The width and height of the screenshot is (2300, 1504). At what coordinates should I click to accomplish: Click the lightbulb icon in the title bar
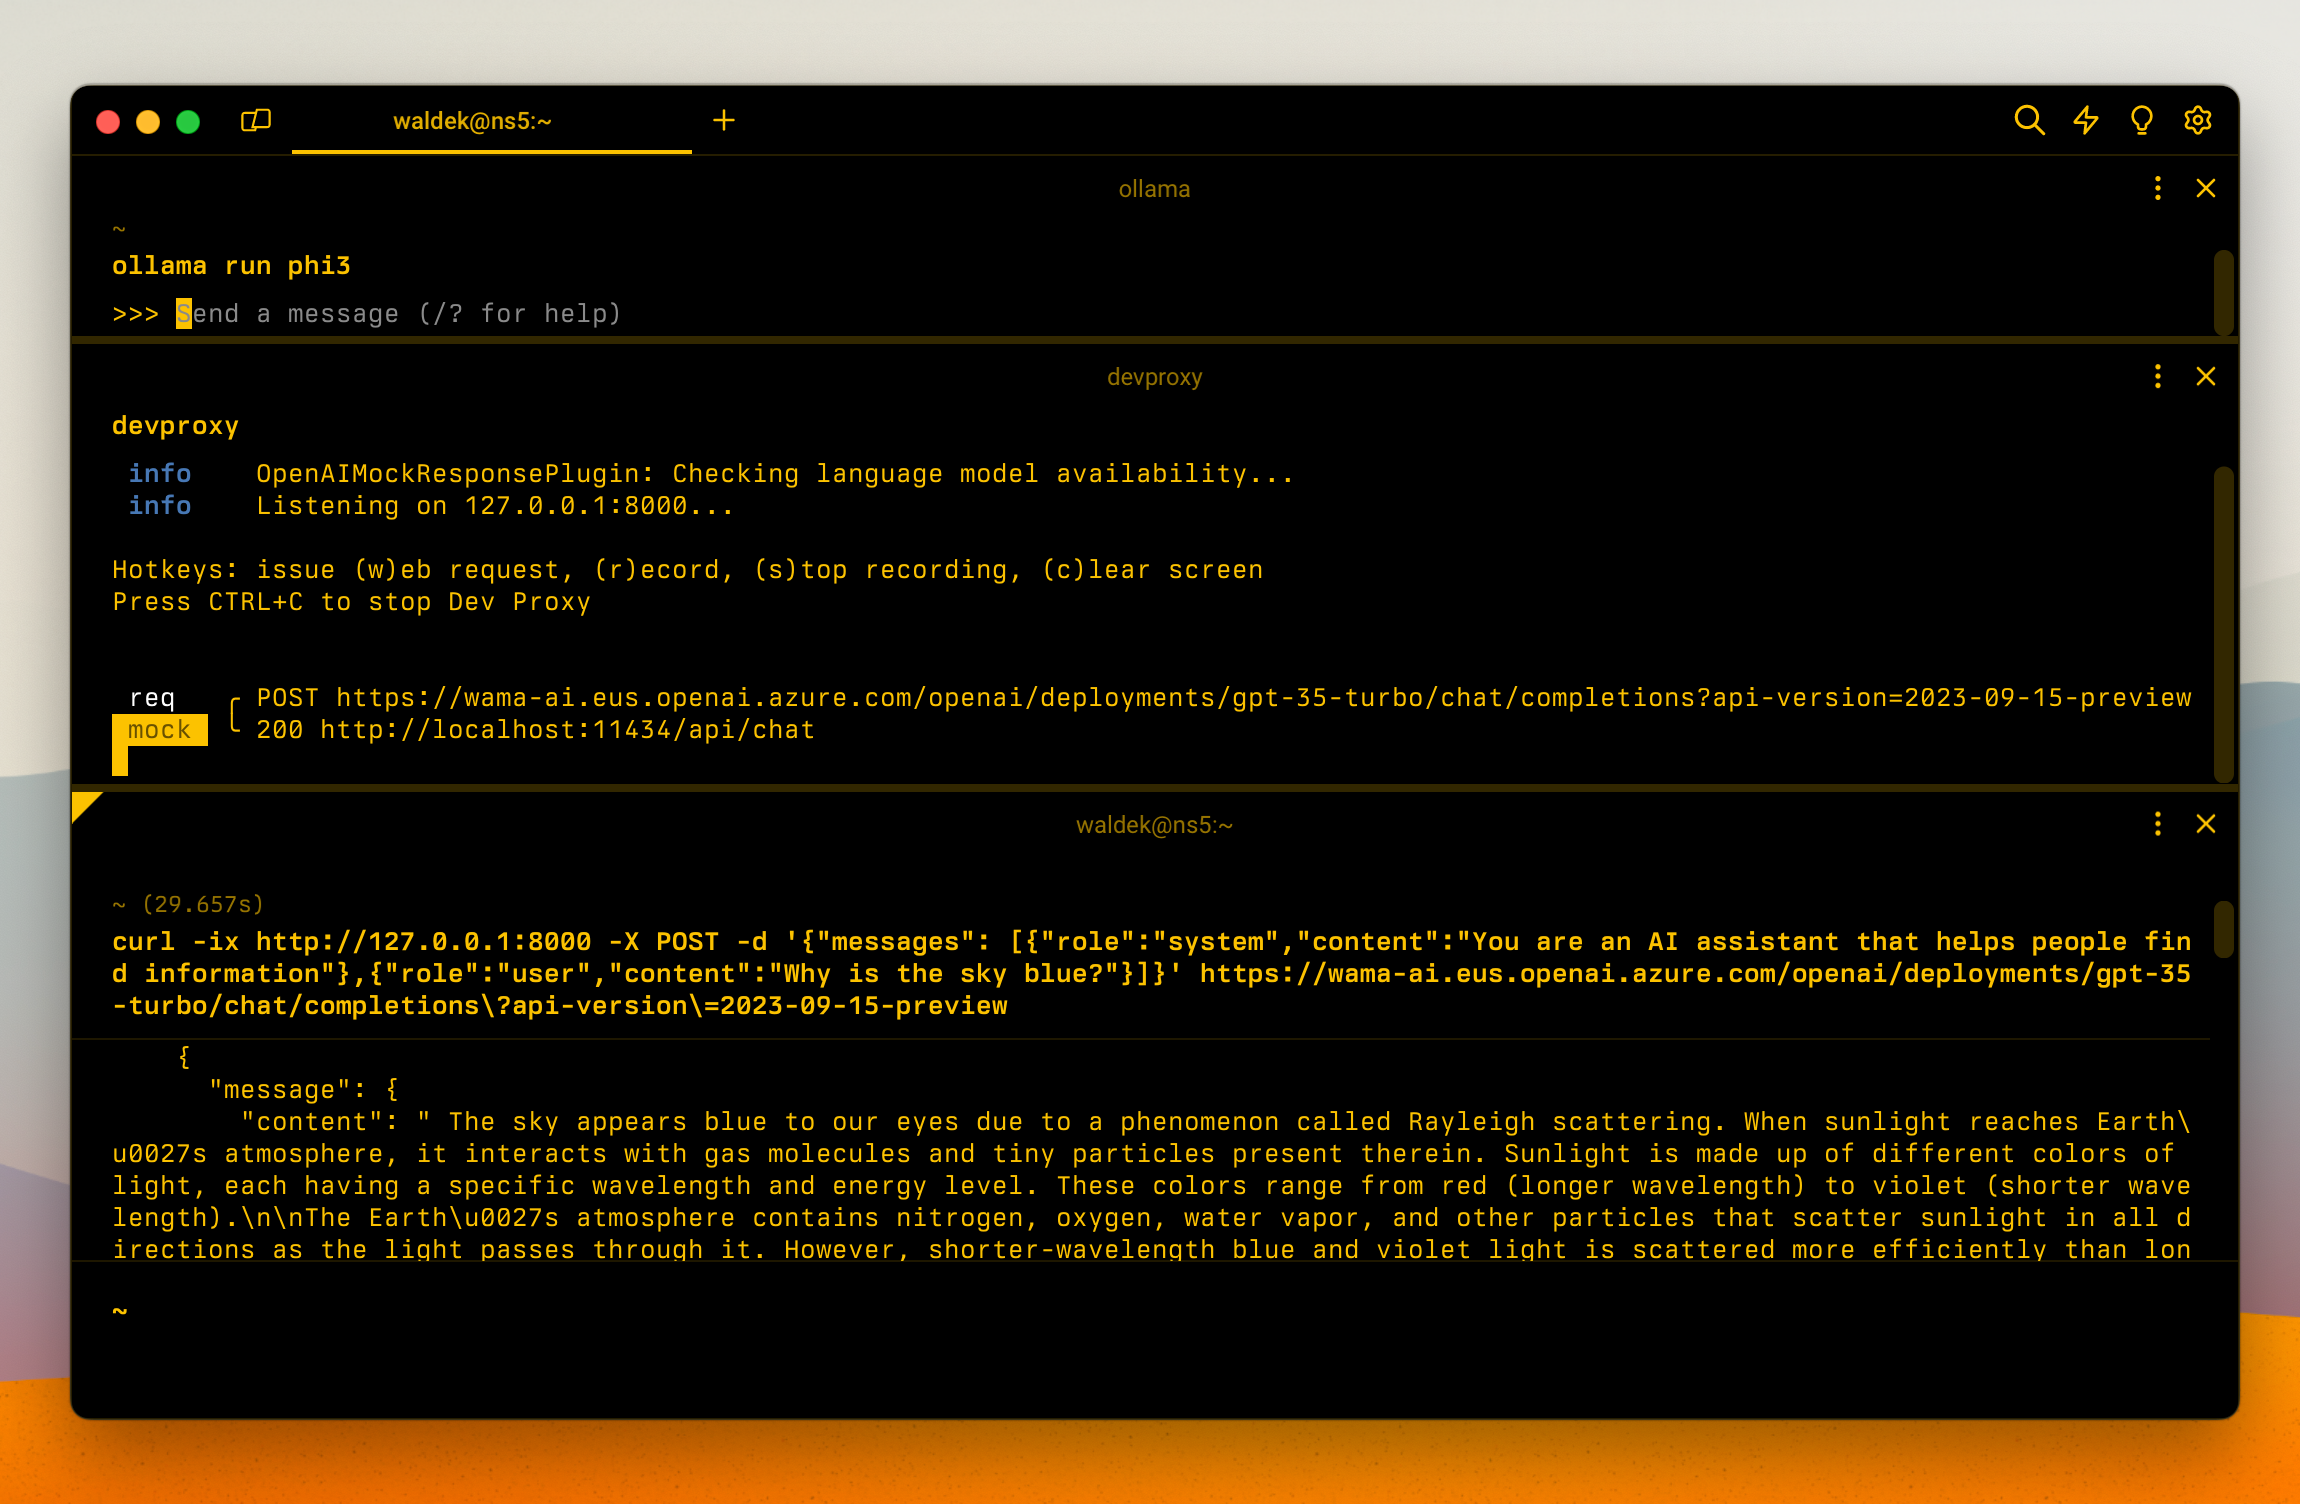tap(2141, 120)
